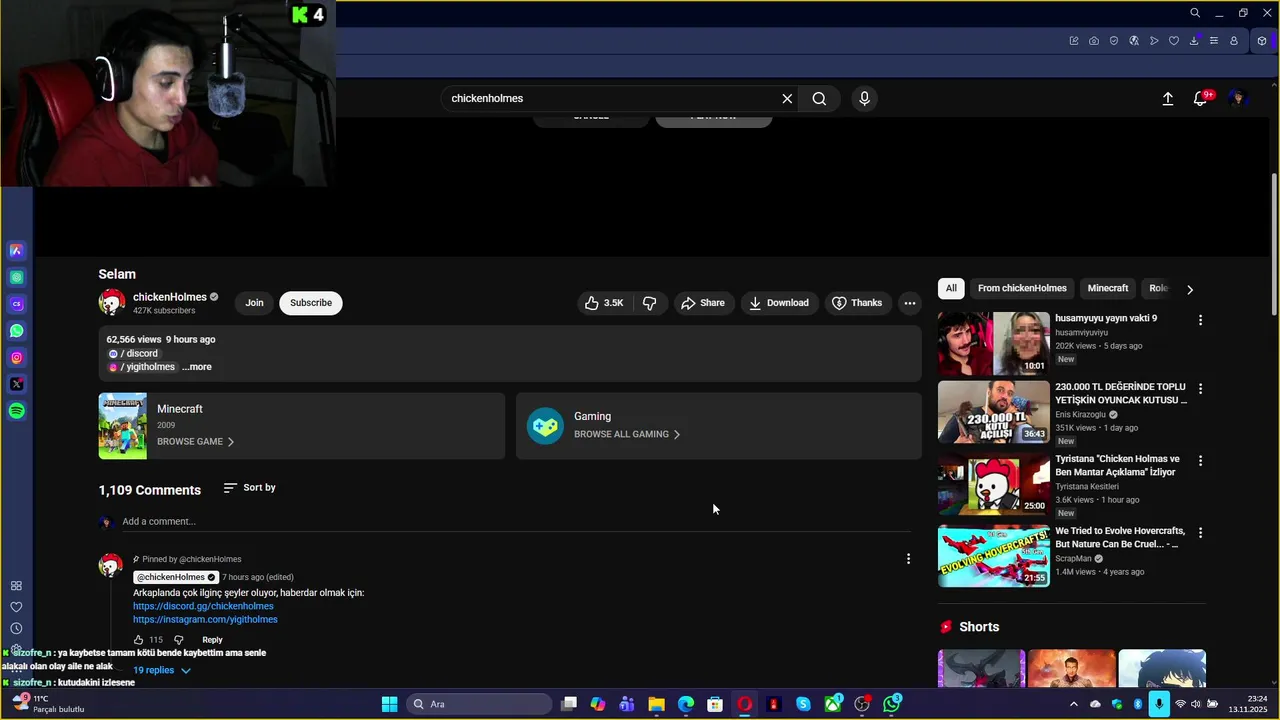
Task: Show hidden system tray icons chevron
Action: [1074, 704]
